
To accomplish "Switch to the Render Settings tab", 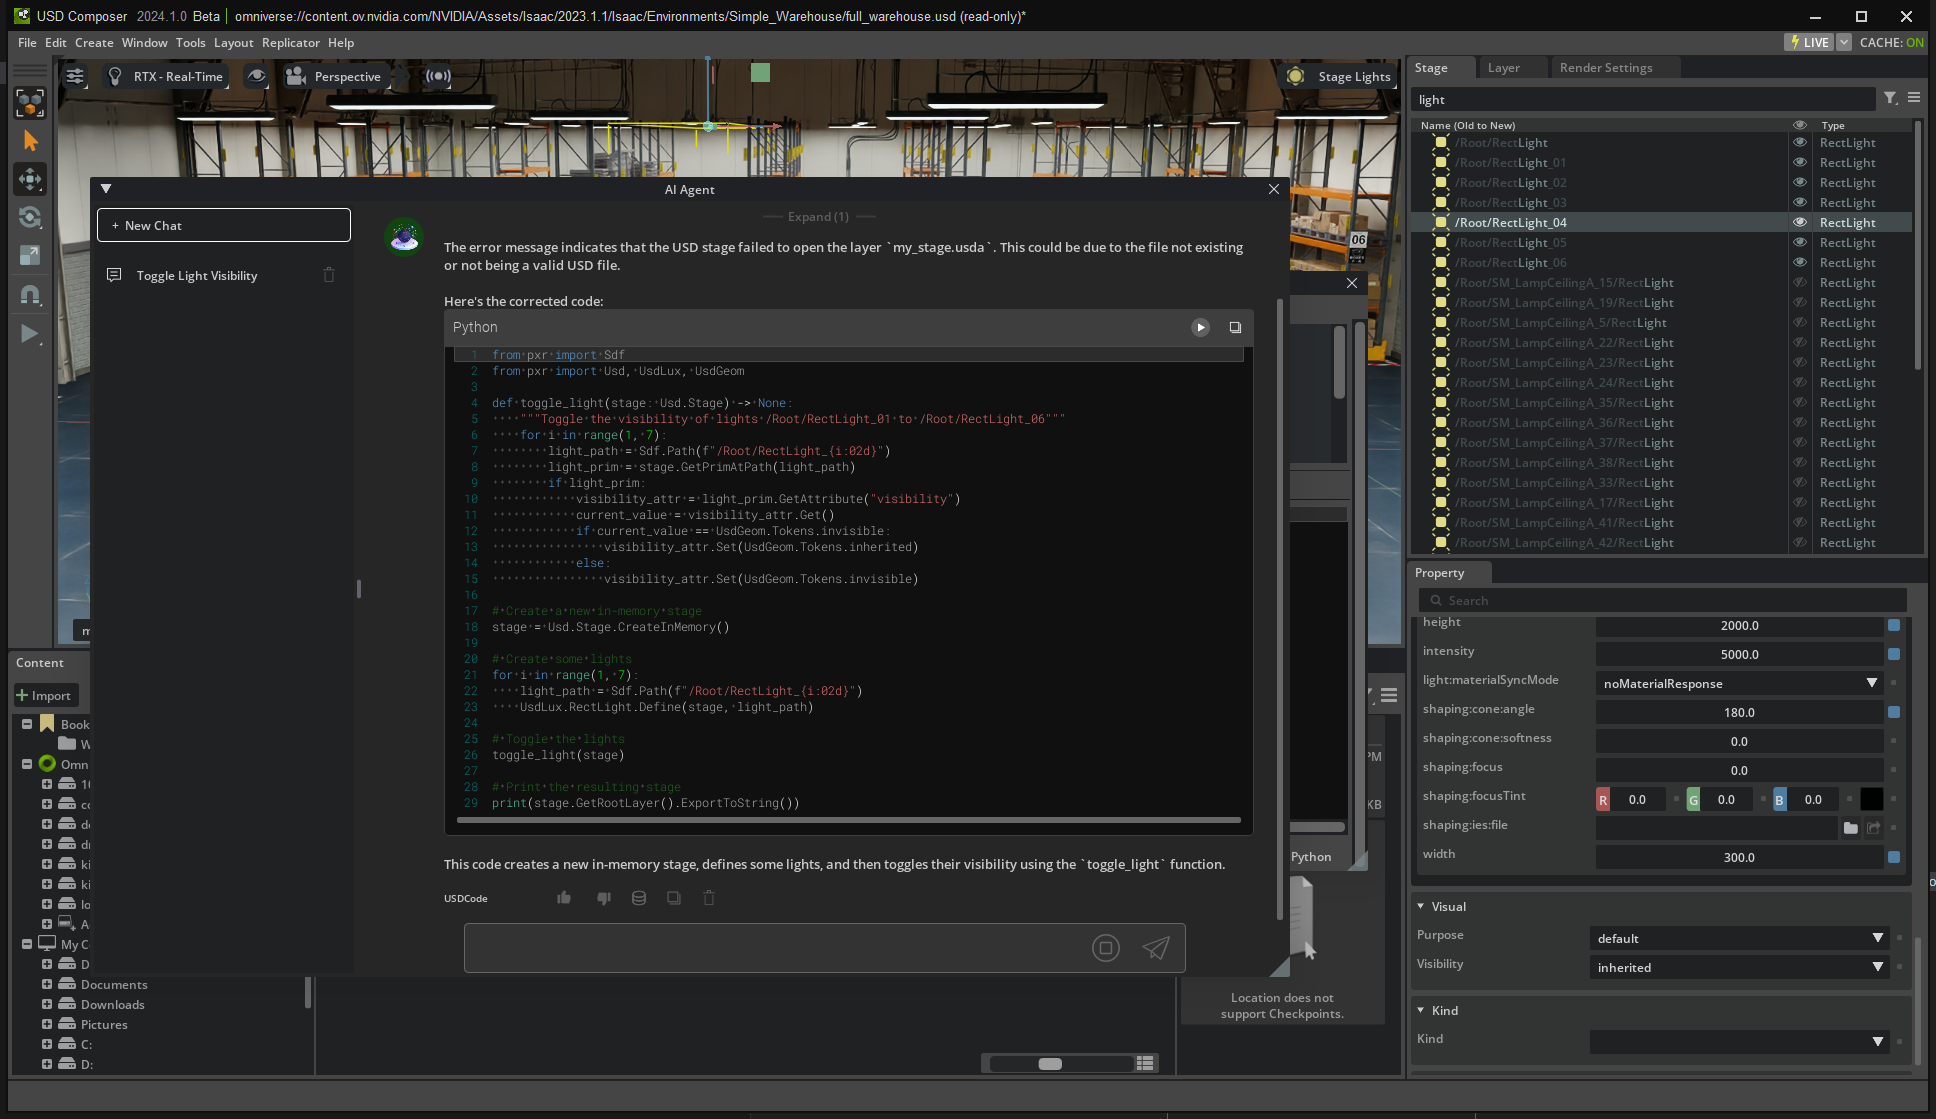I will (x=1606, y=67).
